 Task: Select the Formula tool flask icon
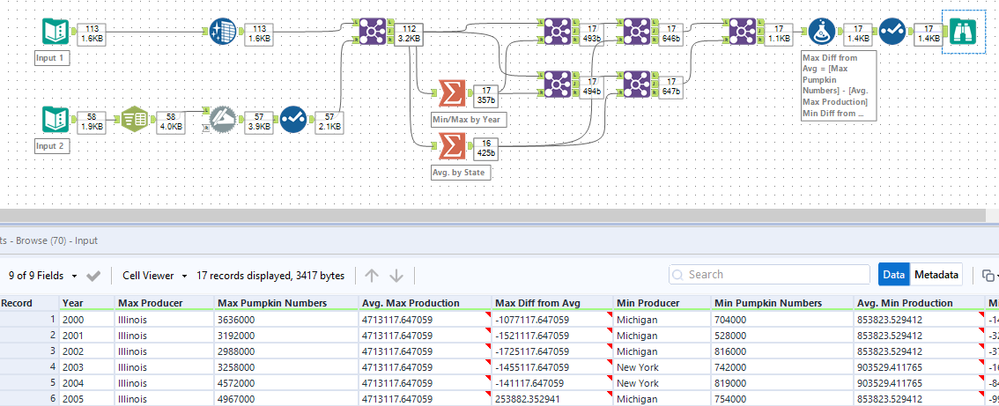821,32
